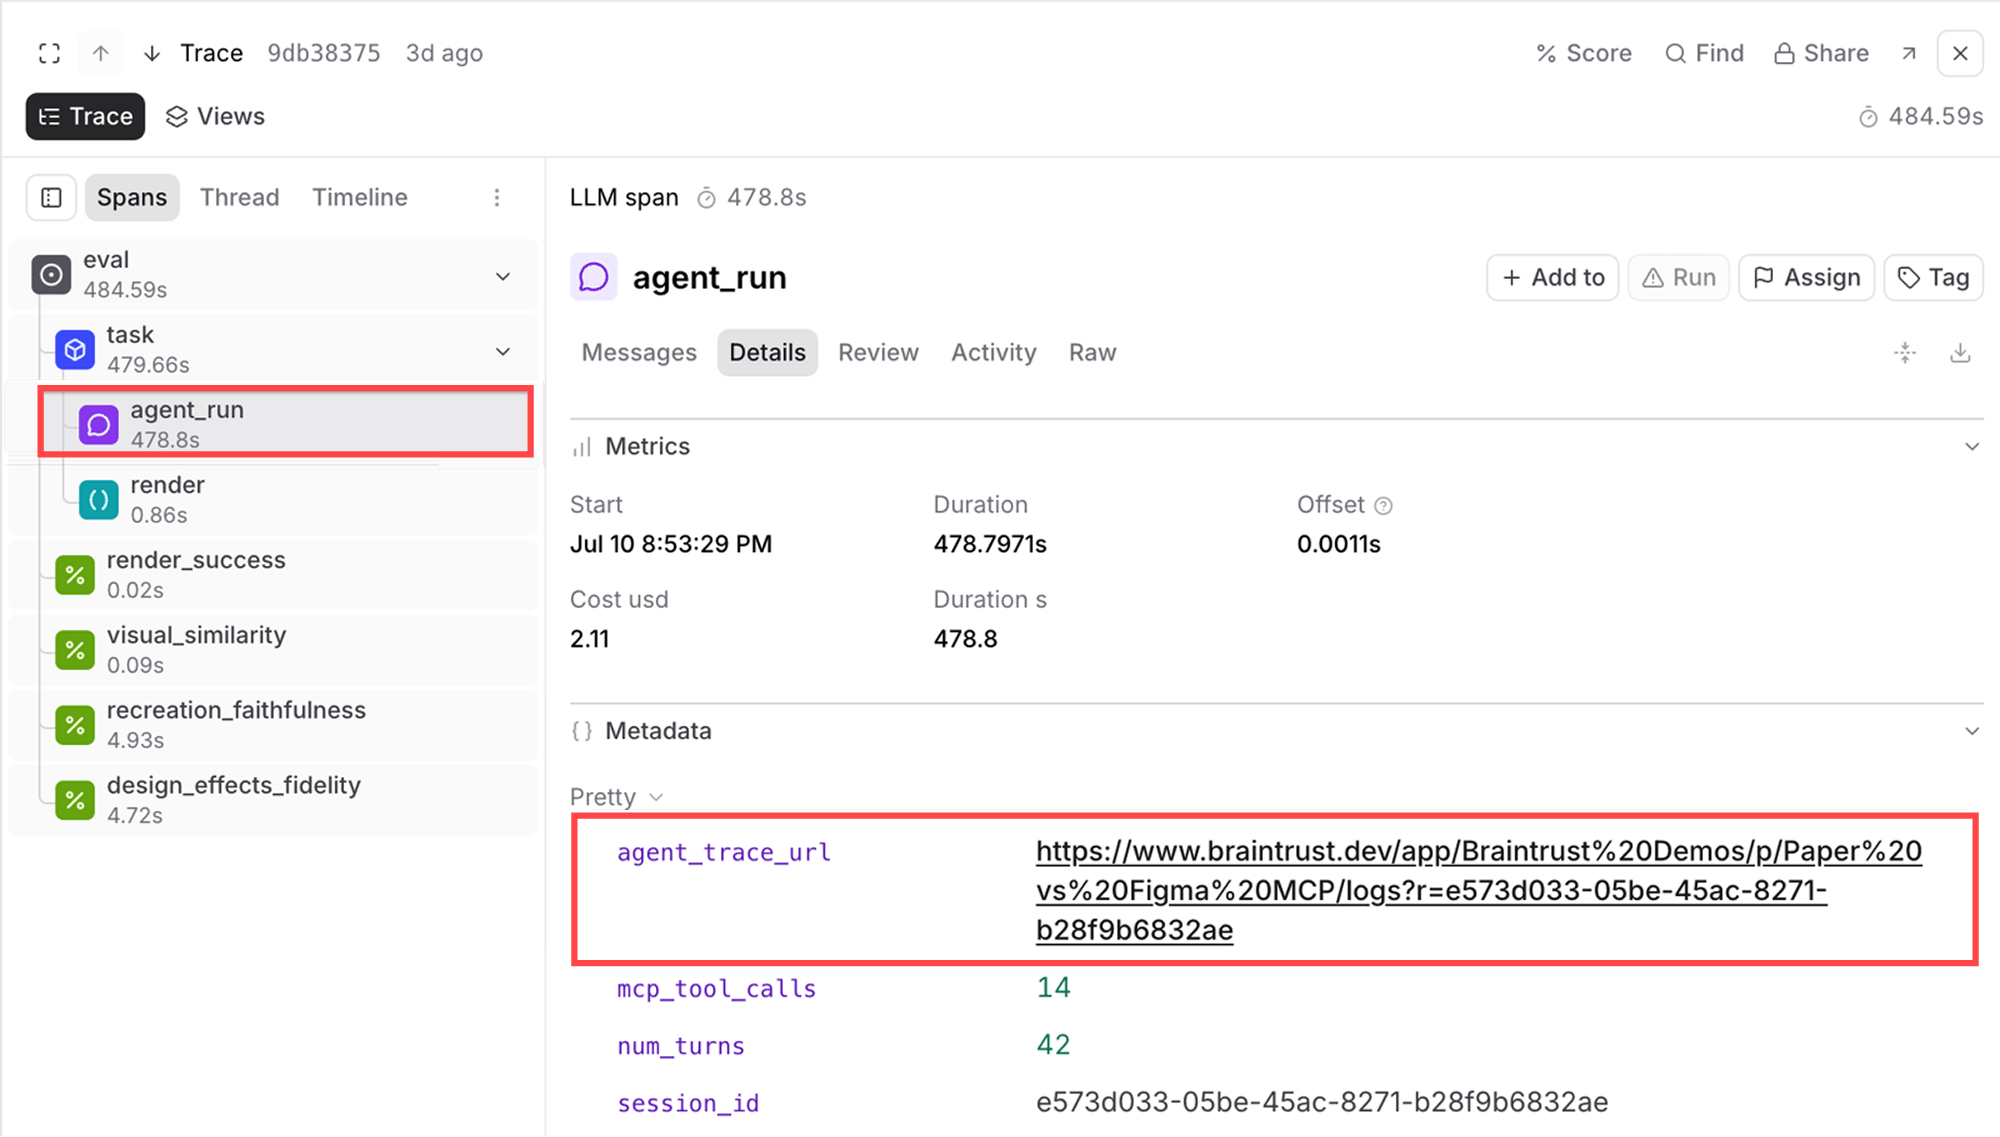2000x1137 pixels.
Task: Click the Start time Jul 10 8:53:29 PM
Action: coord(670,544)
